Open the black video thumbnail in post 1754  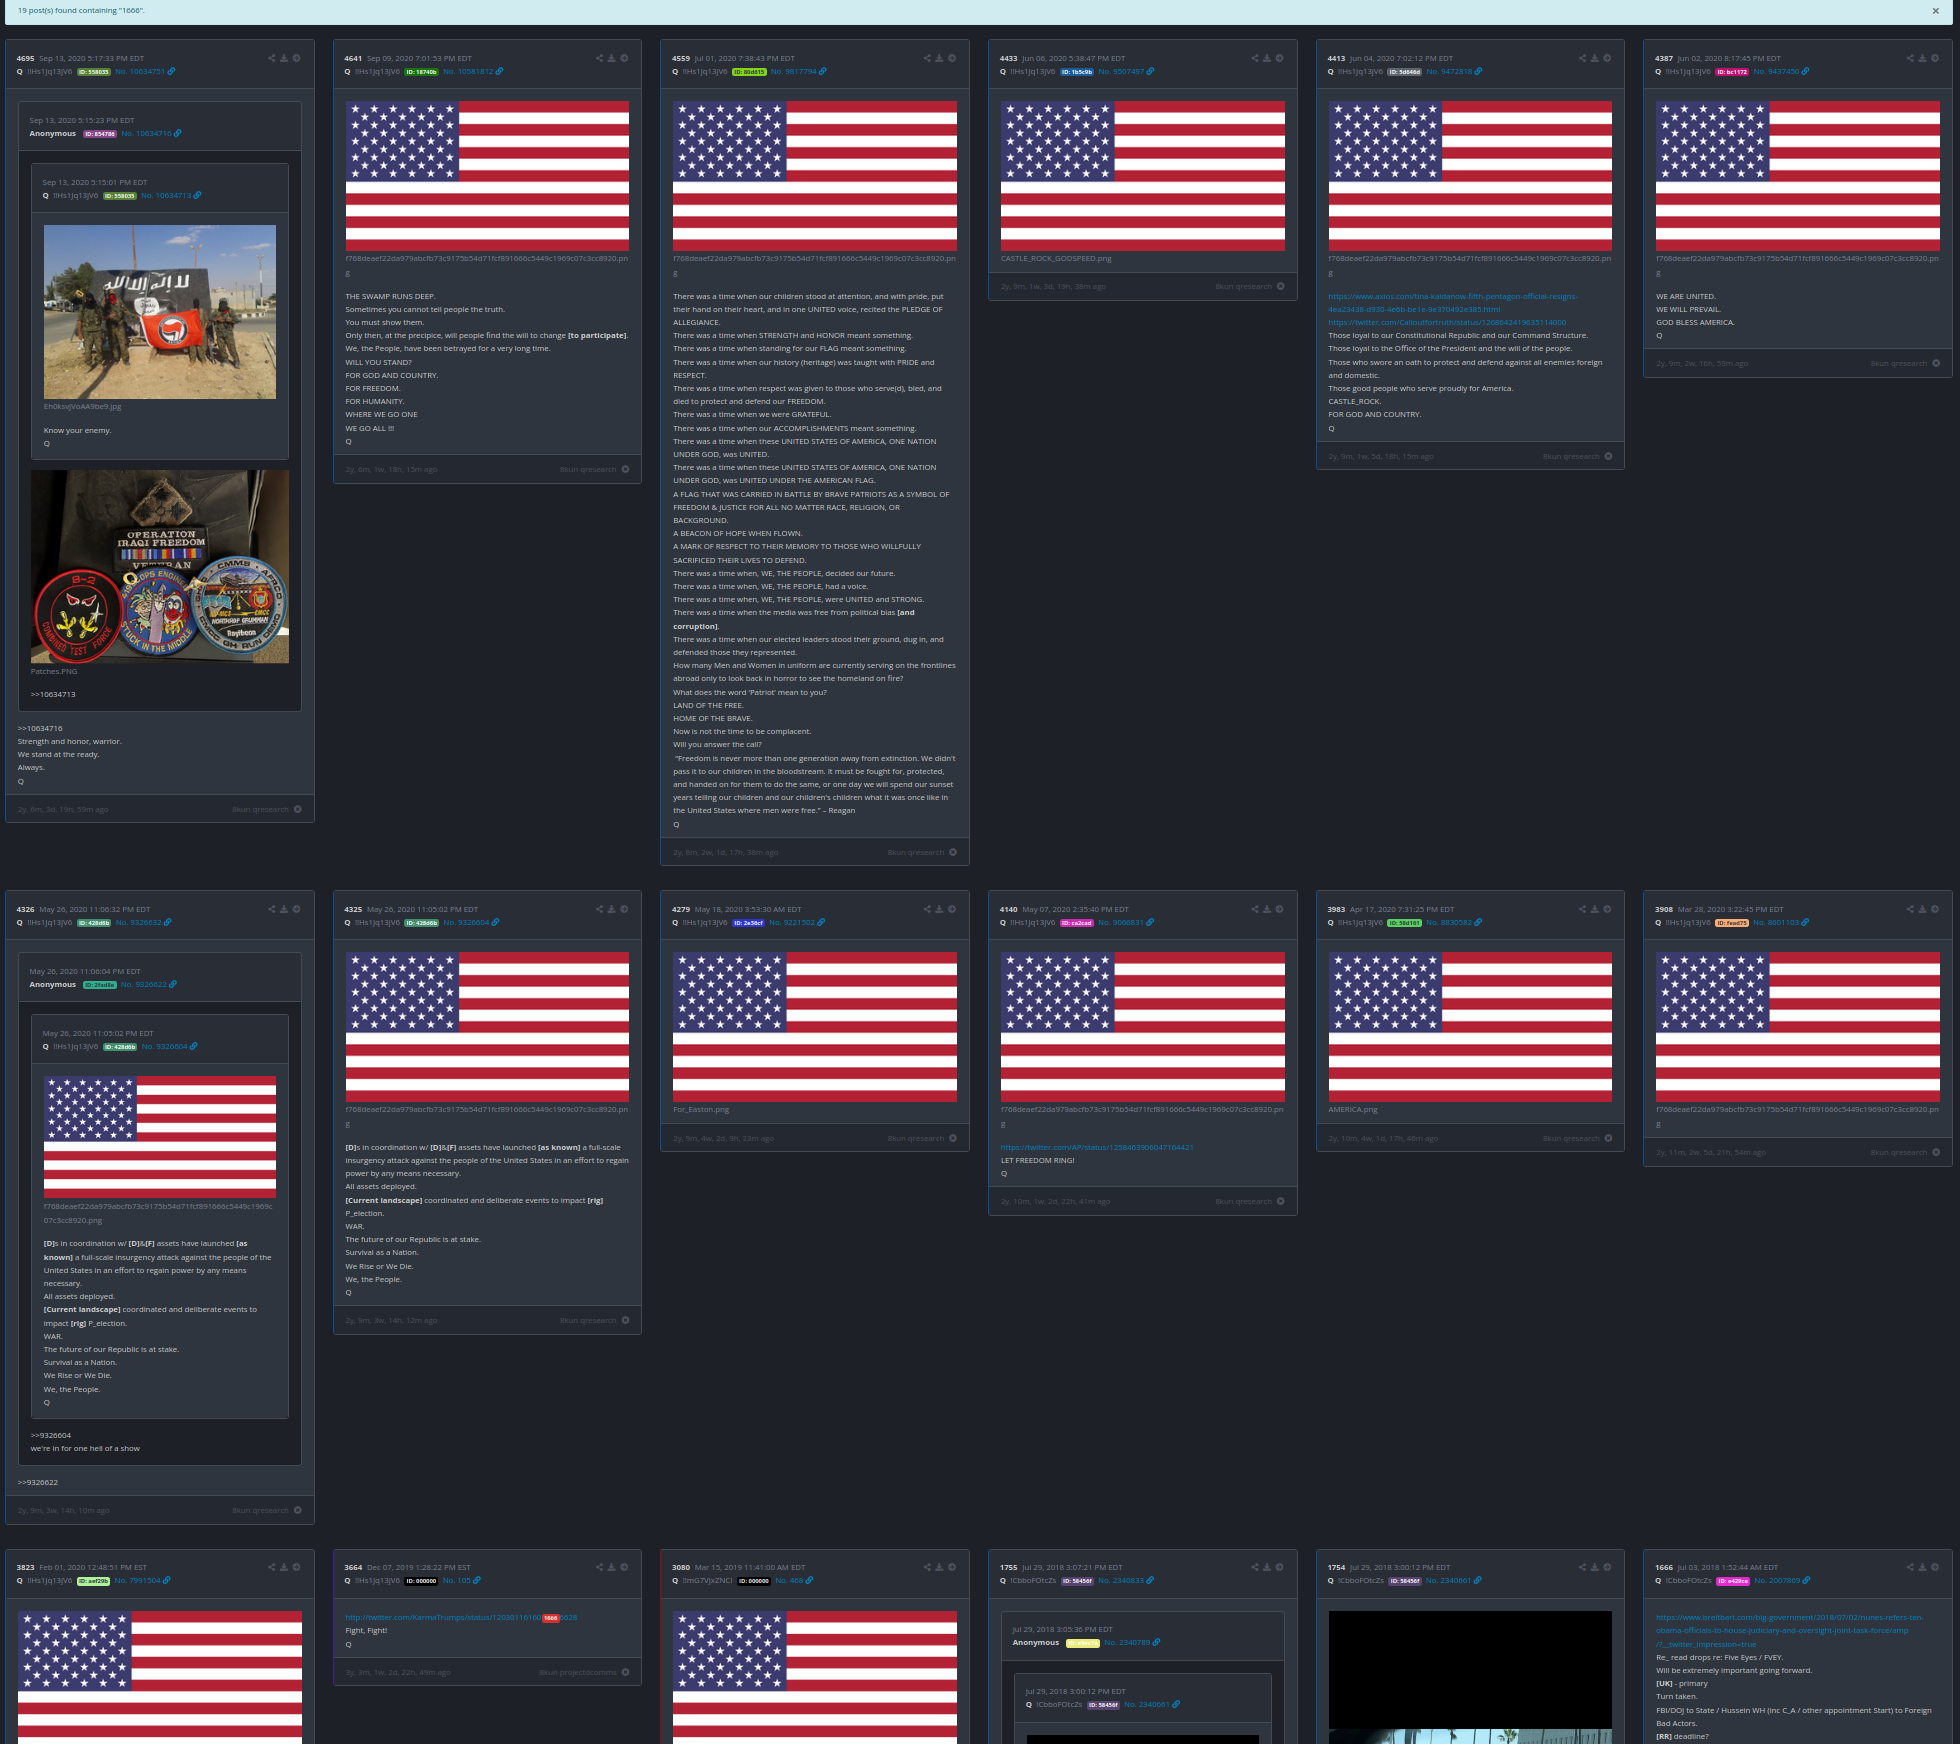coord(1470,1677)
